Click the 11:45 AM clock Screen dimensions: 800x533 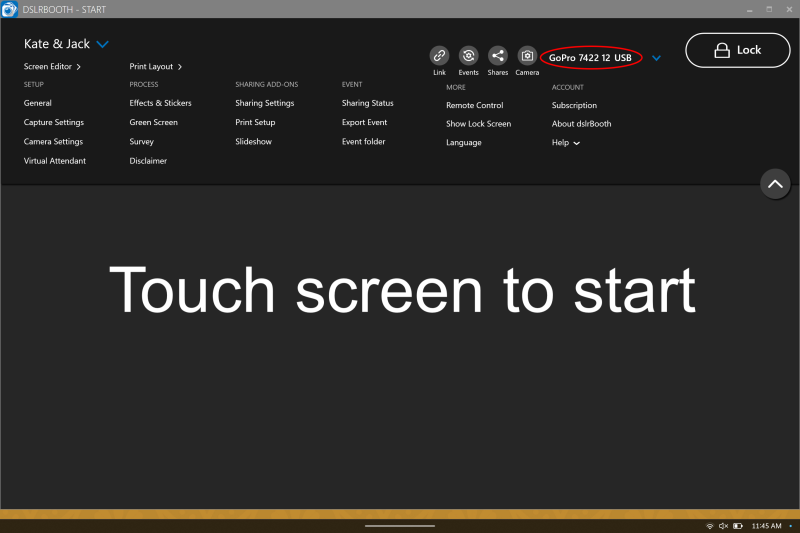(766, 526)
